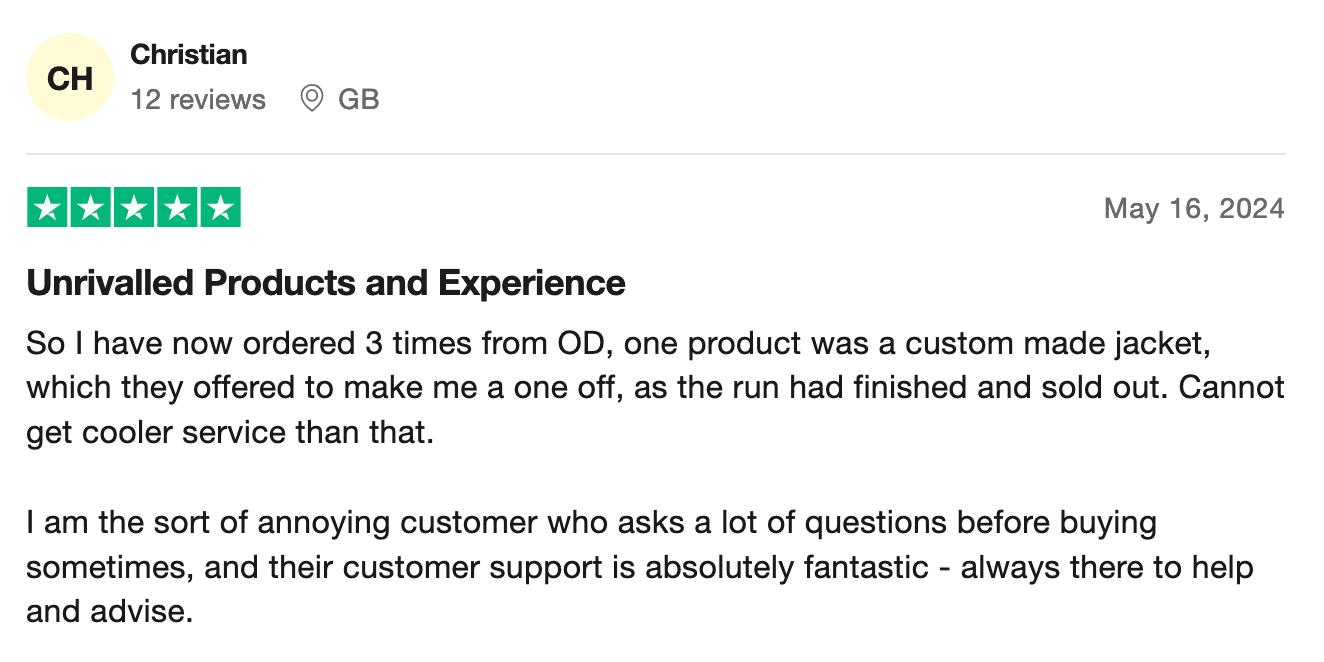Click the CH profile avatar circle
This screenshot has width=1324, height=662.
coord(70,78)
